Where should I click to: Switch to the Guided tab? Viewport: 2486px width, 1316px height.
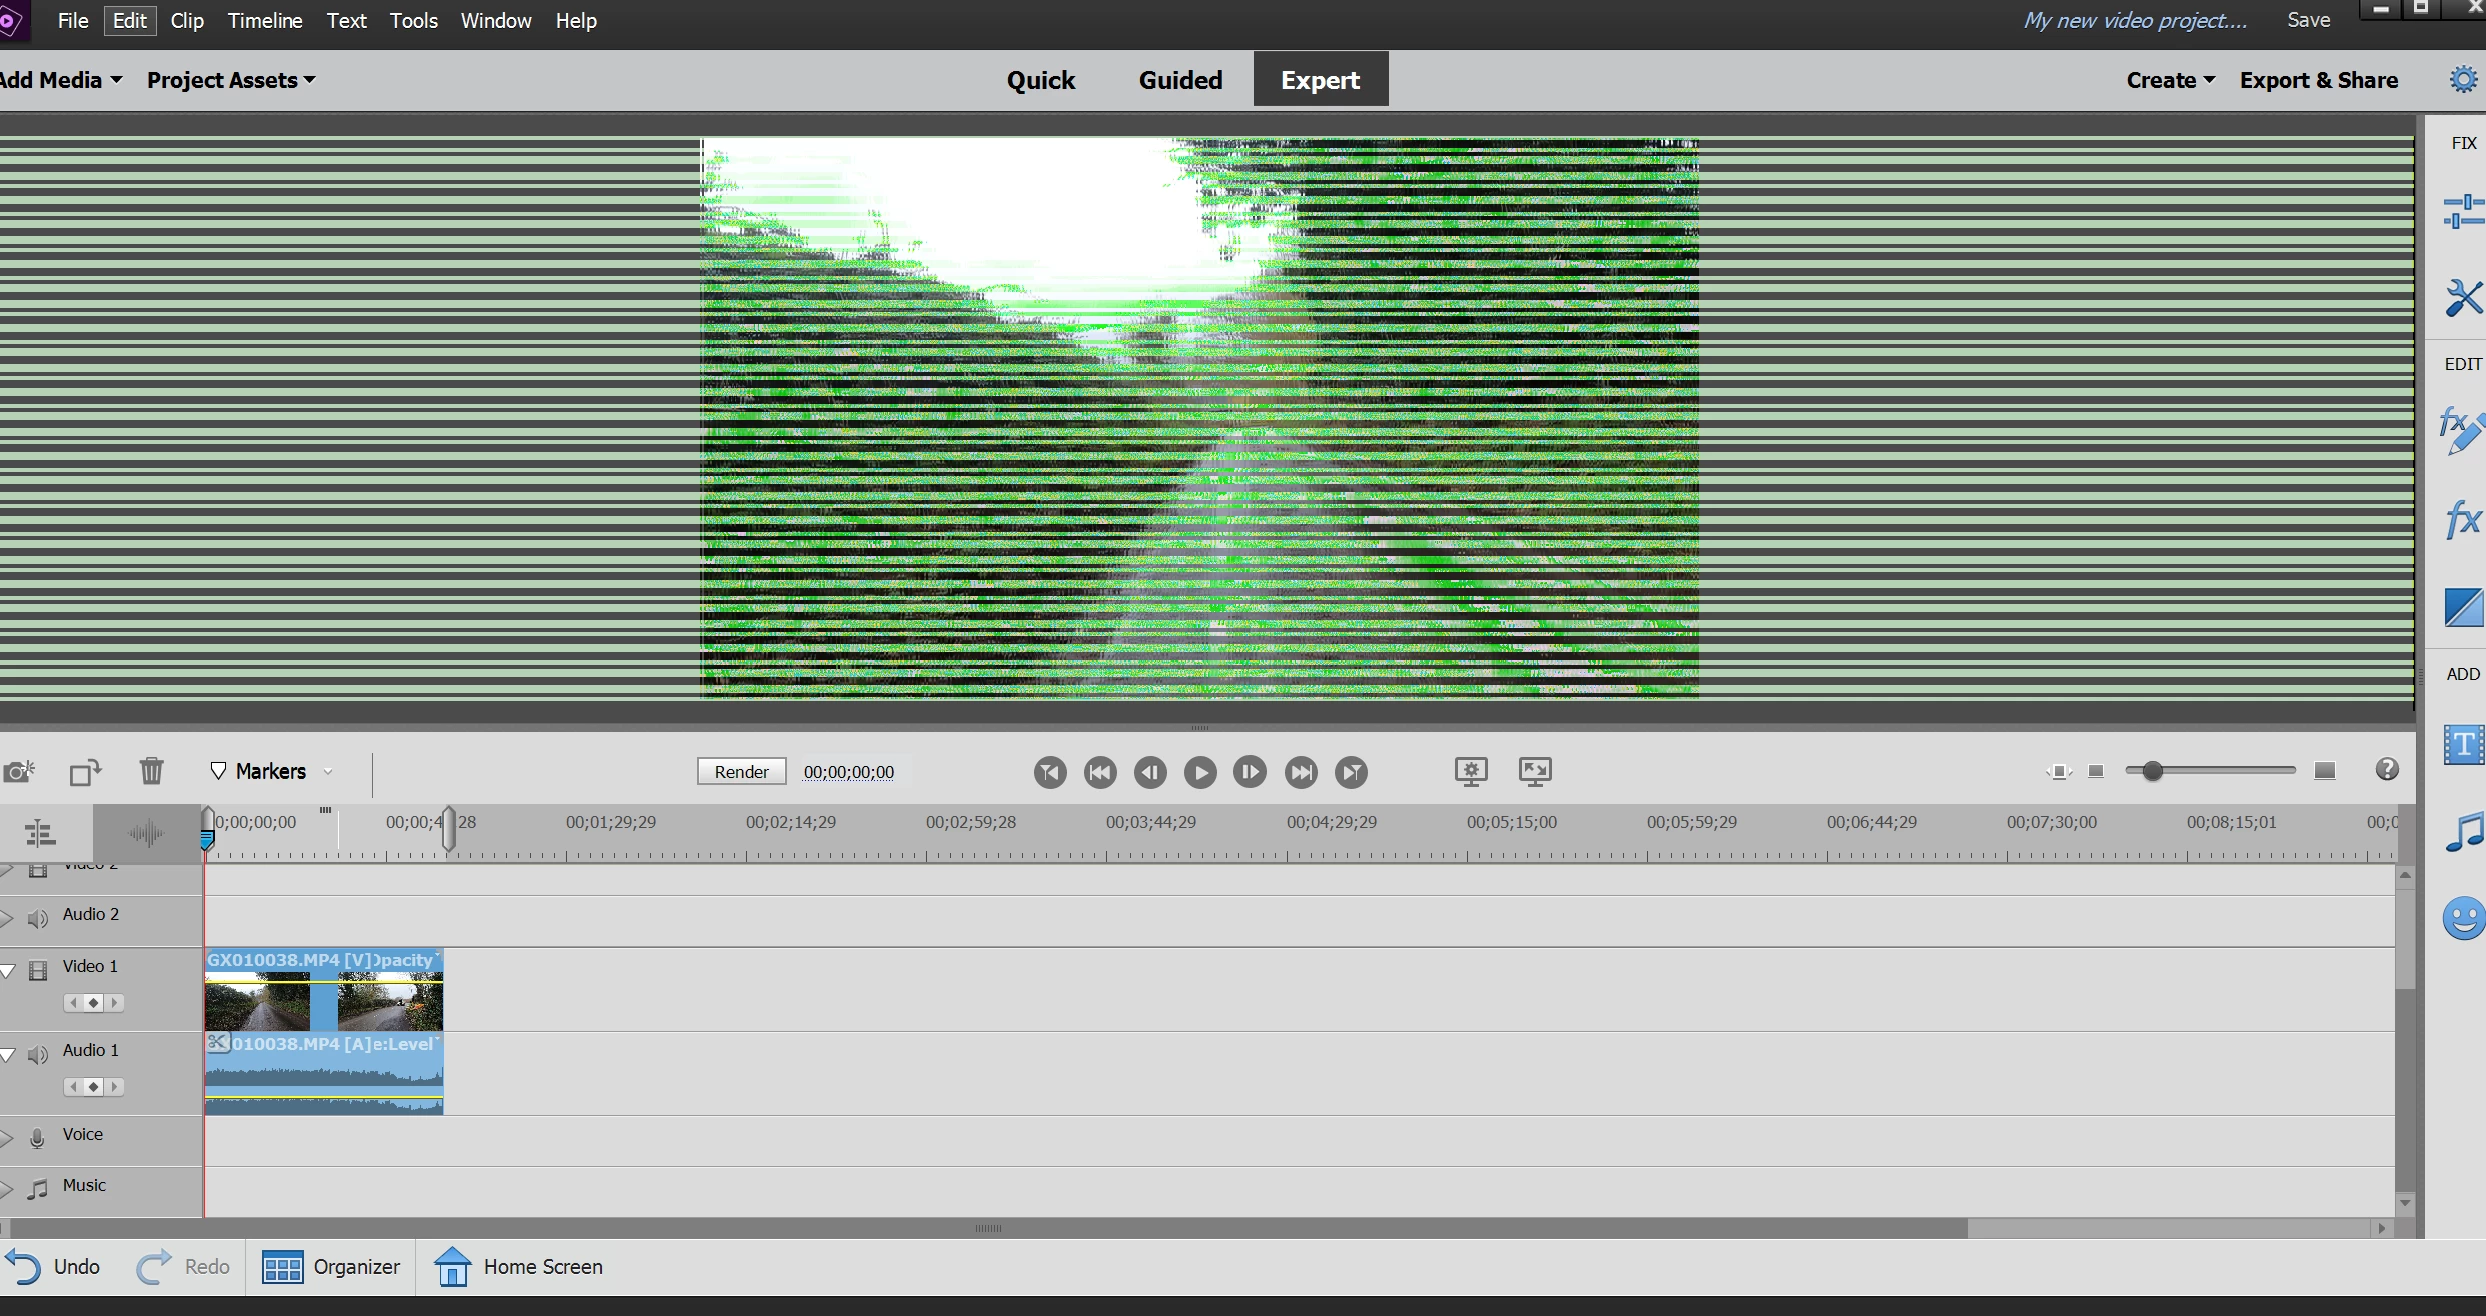pos(1180,80)
